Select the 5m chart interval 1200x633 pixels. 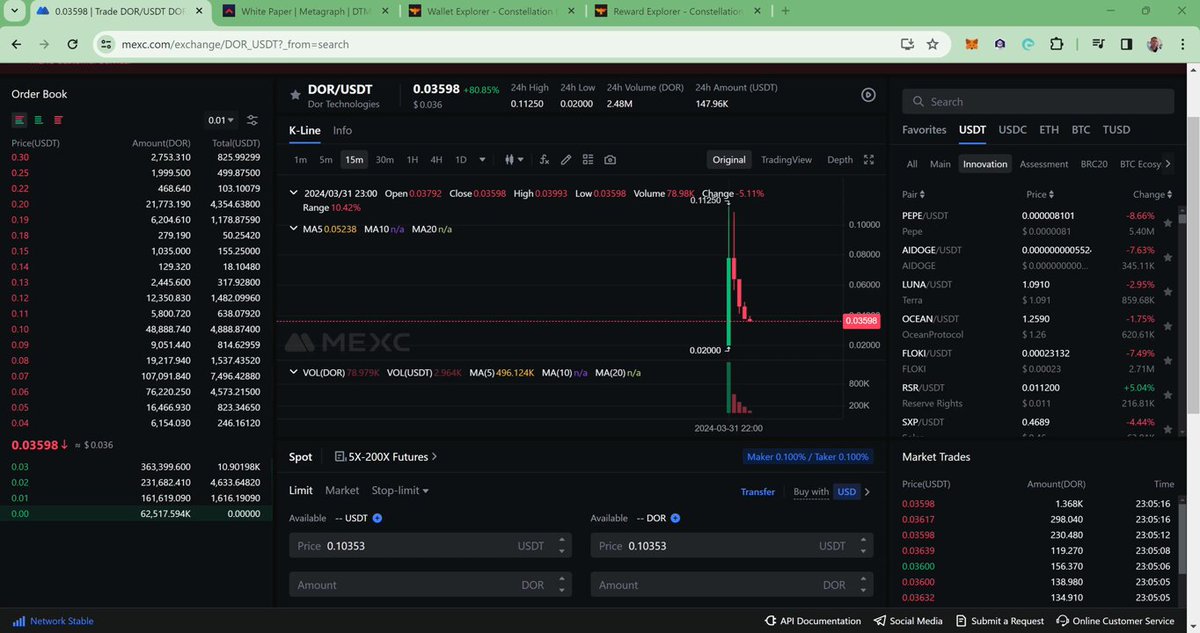(326, 160)
